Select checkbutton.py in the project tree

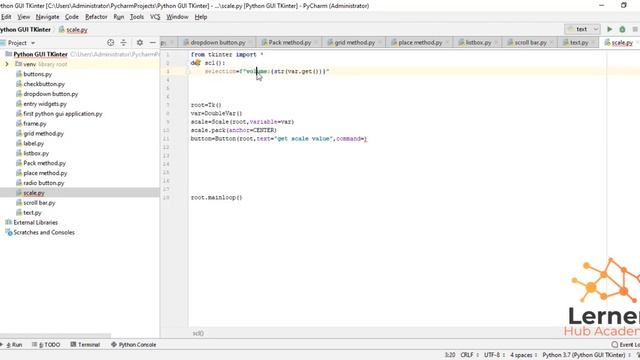tap(44, 84)
